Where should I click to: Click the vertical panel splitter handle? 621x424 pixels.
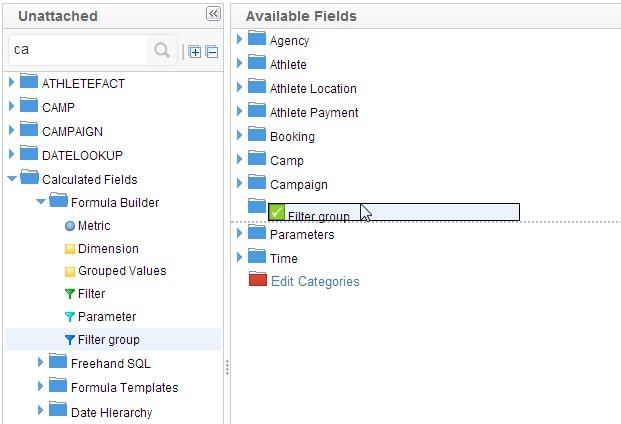(x=227, y=367)
